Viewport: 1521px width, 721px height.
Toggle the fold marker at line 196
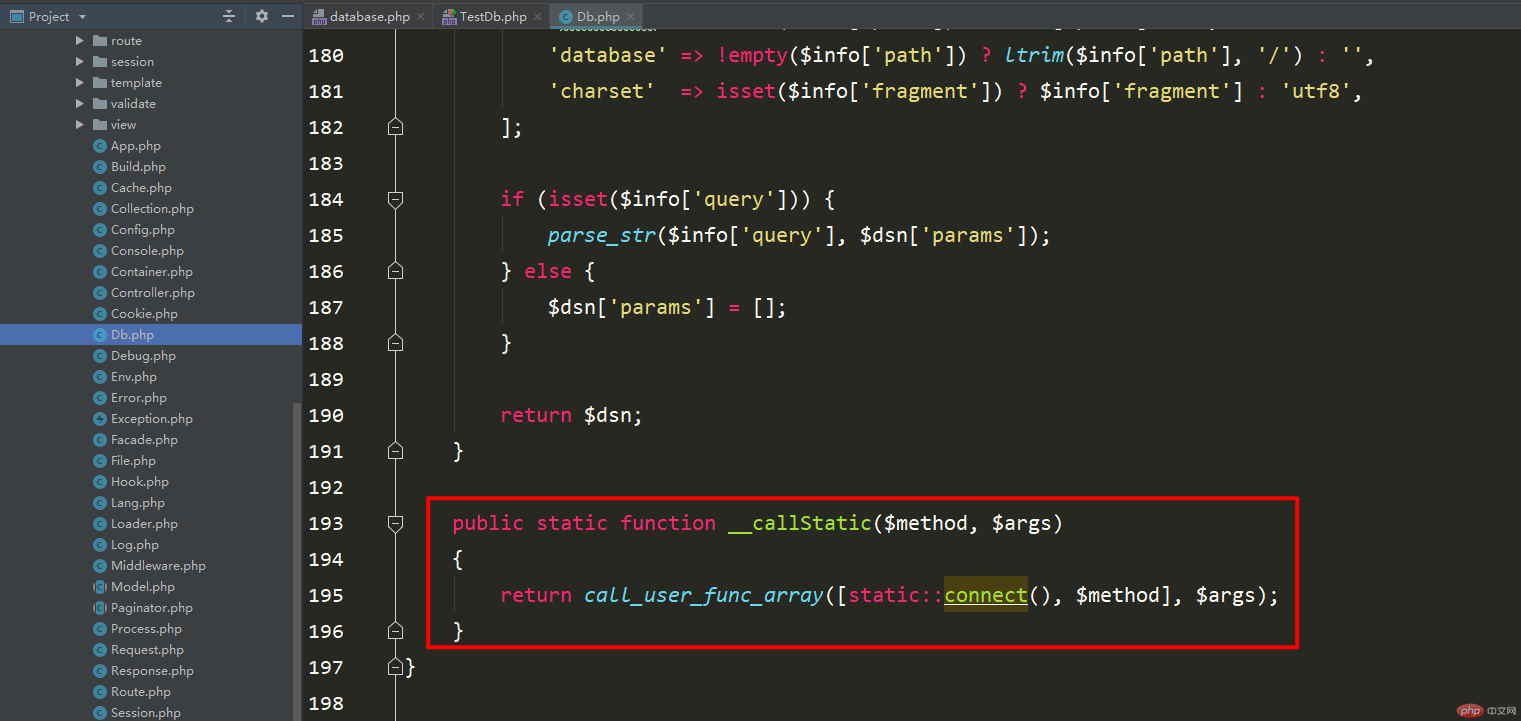[x=395, y=631]
